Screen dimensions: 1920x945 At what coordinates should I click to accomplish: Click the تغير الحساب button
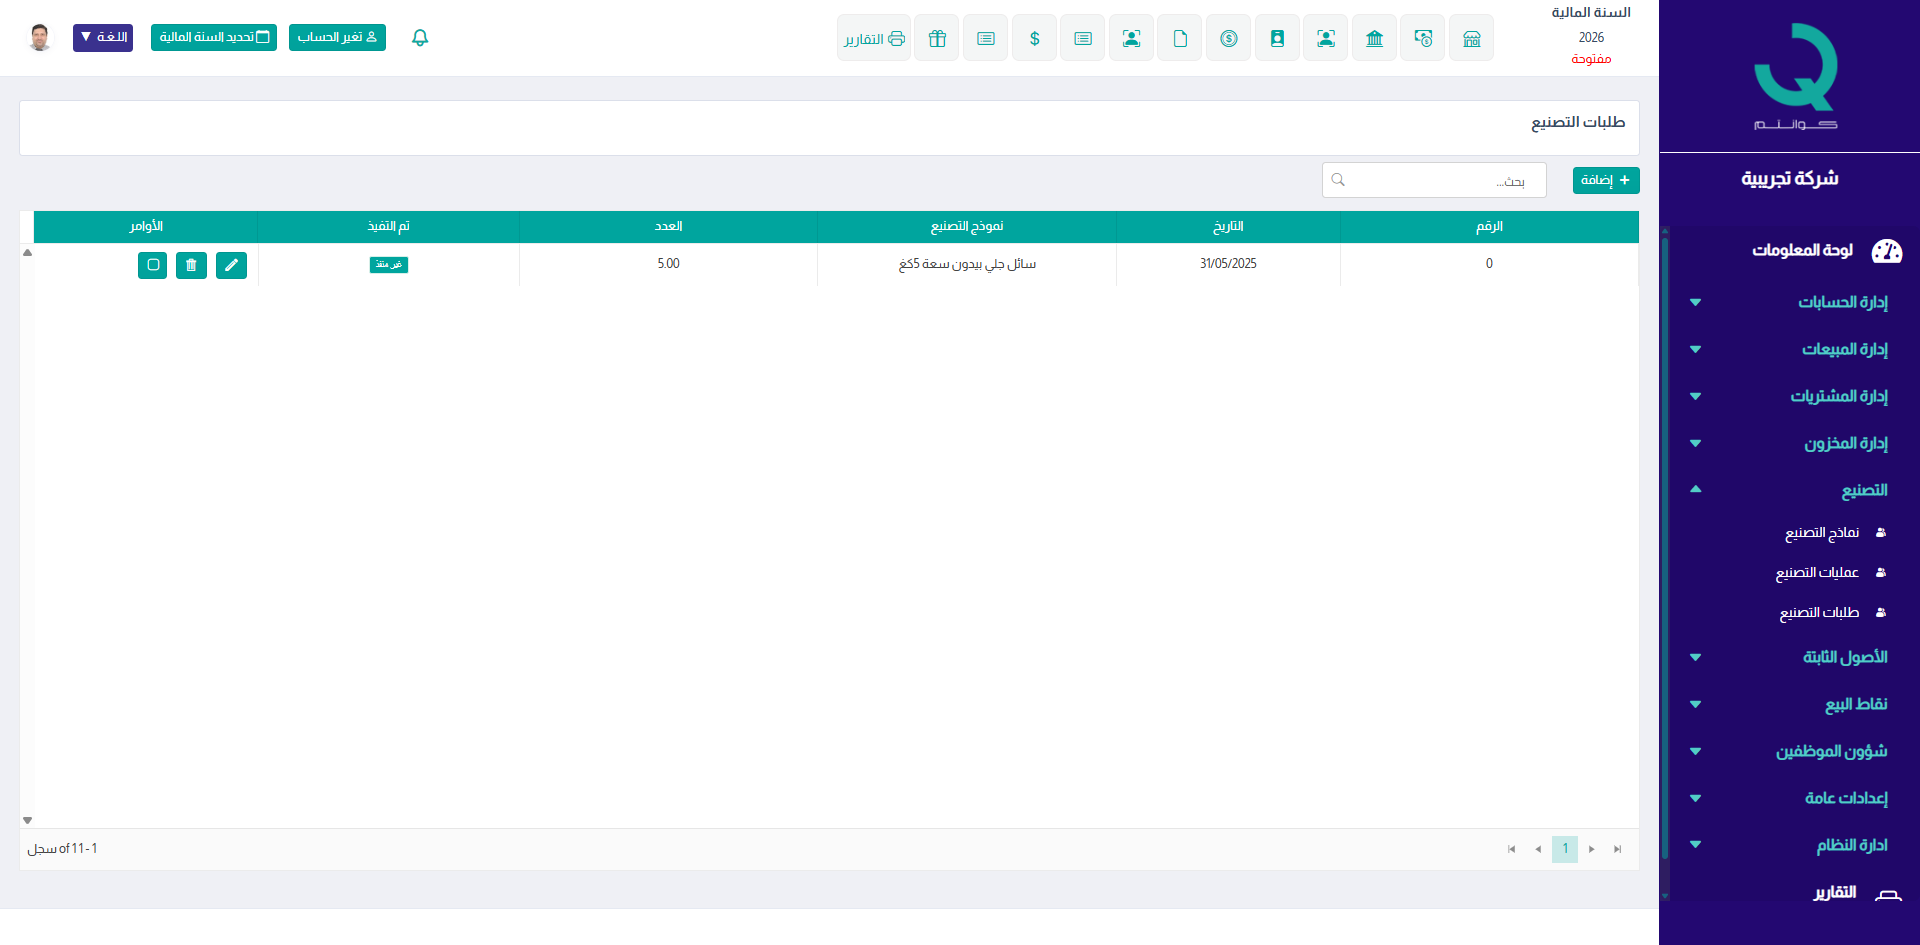(337, 38)
